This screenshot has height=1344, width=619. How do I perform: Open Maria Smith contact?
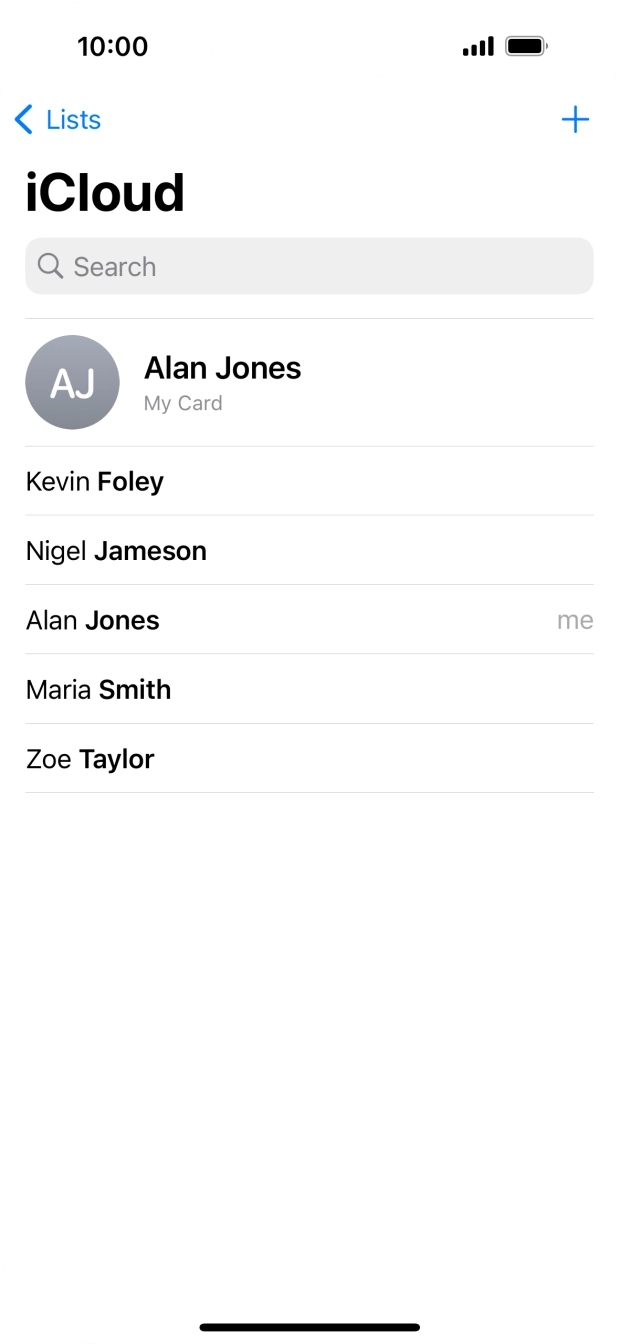[x=99, y=690]
